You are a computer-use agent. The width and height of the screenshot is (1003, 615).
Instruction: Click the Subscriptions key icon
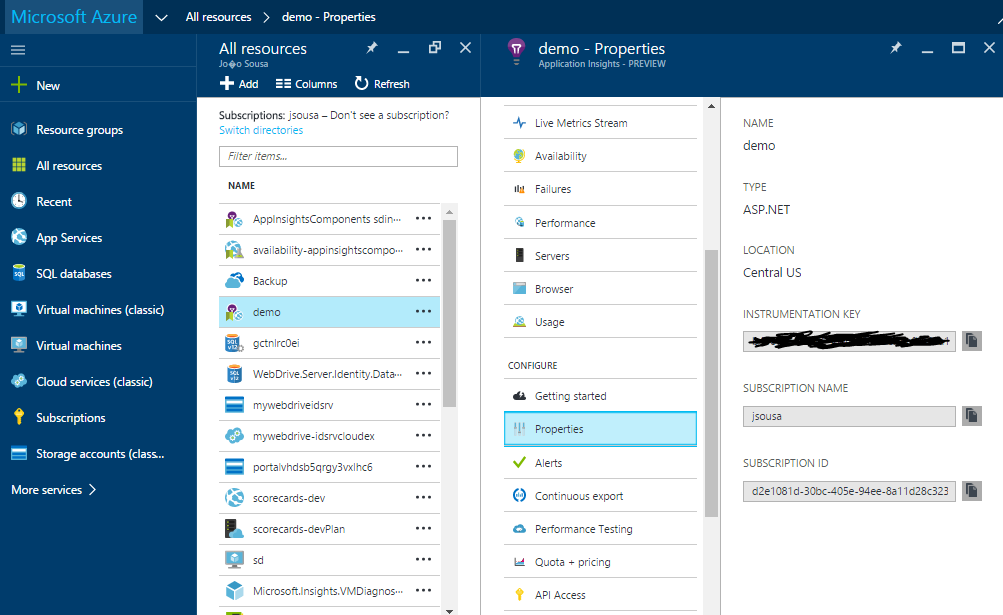[19, 417]
